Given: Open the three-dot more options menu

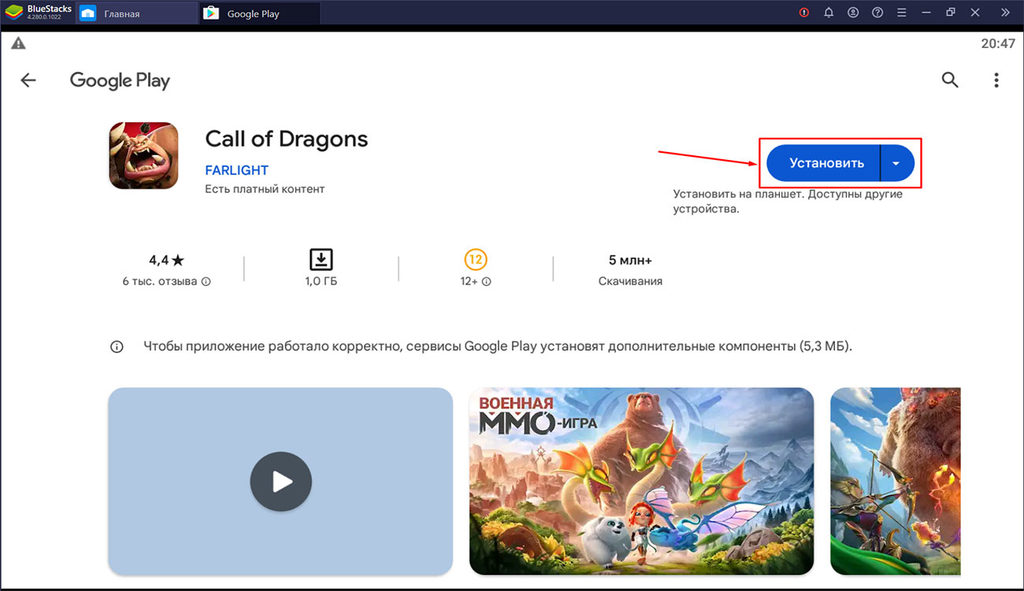Looking at the screenshot, I should click(x=996, y=80).
